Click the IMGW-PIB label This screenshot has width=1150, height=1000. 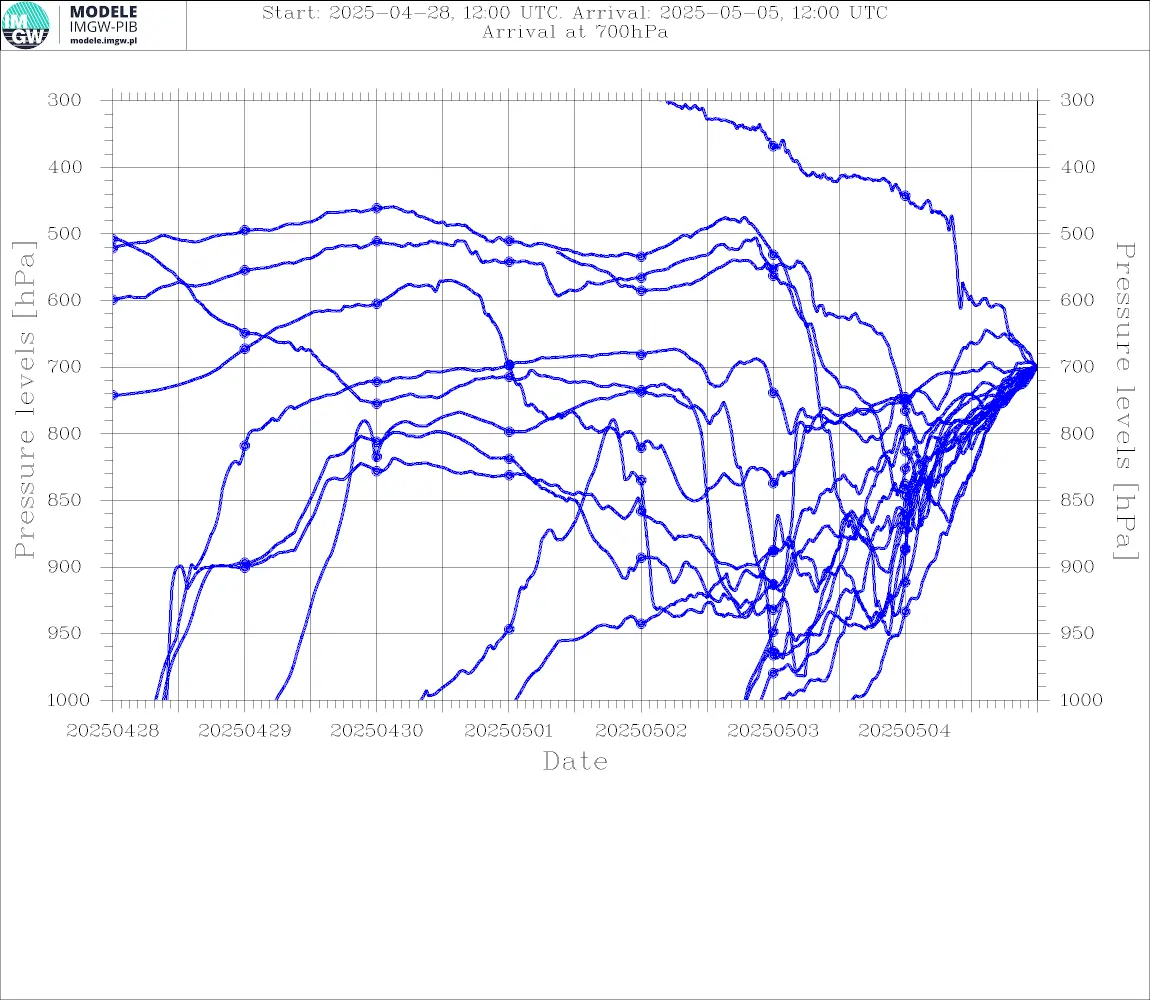[x=103, y=27]
